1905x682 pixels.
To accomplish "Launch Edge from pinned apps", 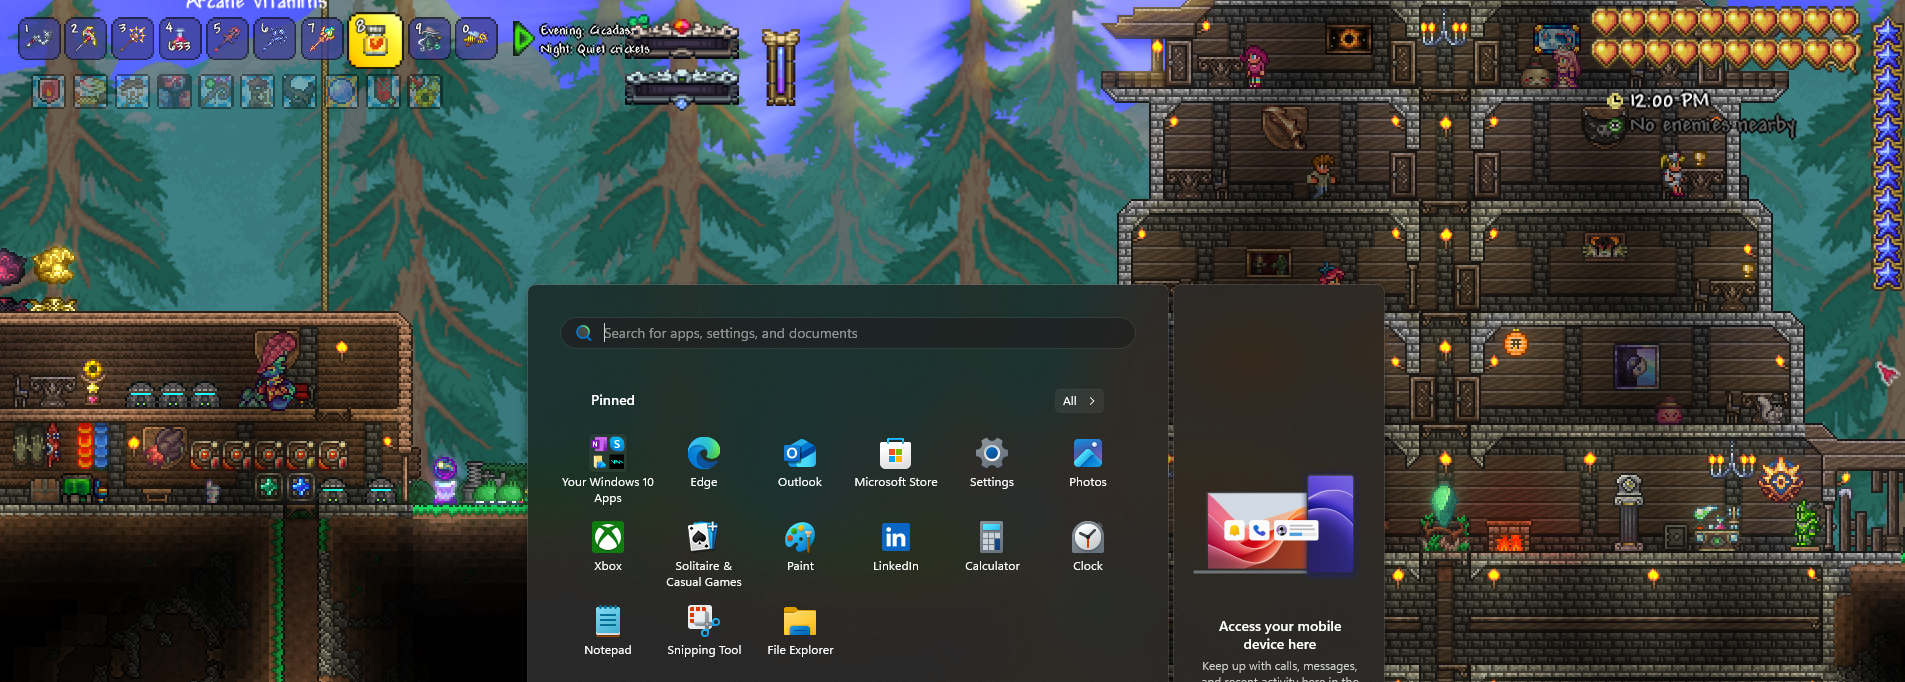I will tap(704, 463).
